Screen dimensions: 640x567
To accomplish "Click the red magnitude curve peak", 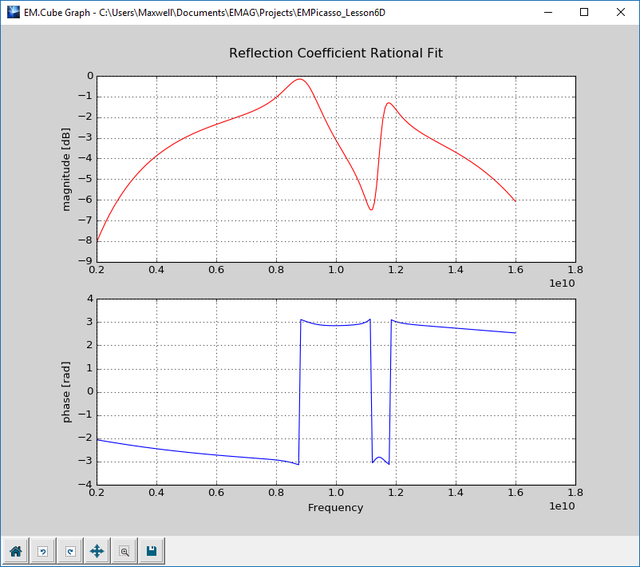I will (300, 80).
